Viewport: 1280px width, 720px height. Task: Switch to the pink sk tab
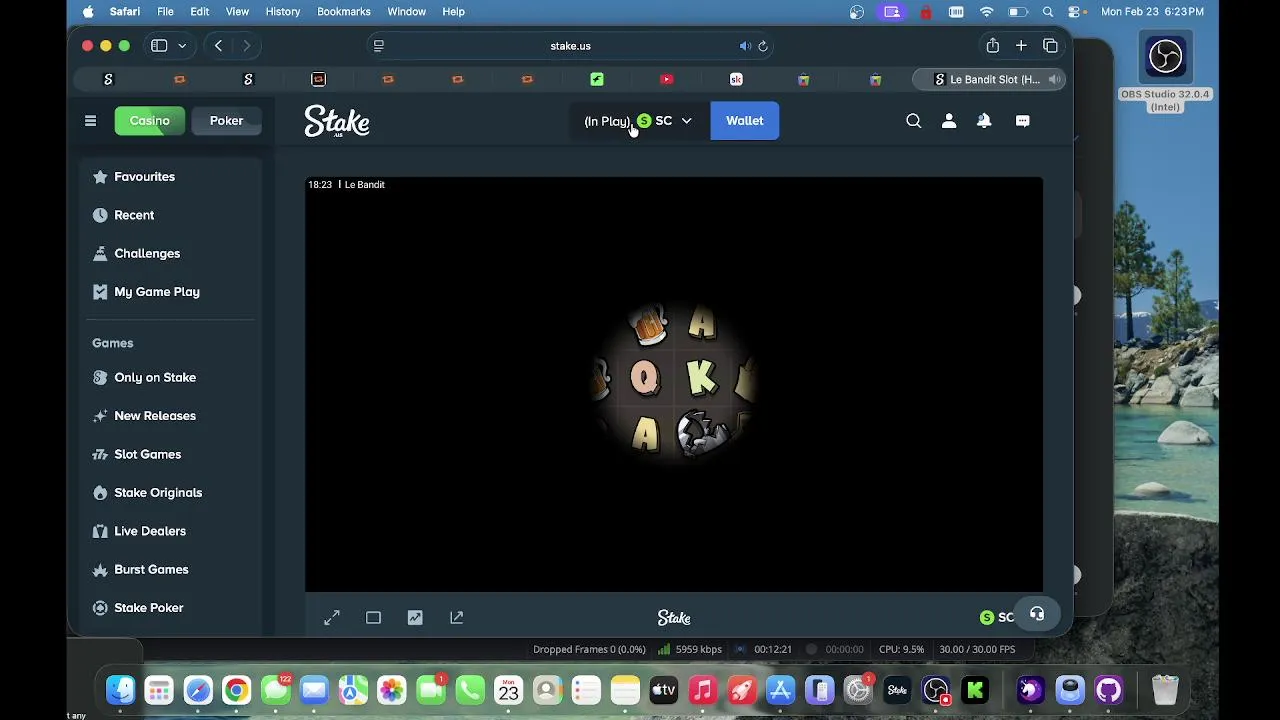[736, 80]
